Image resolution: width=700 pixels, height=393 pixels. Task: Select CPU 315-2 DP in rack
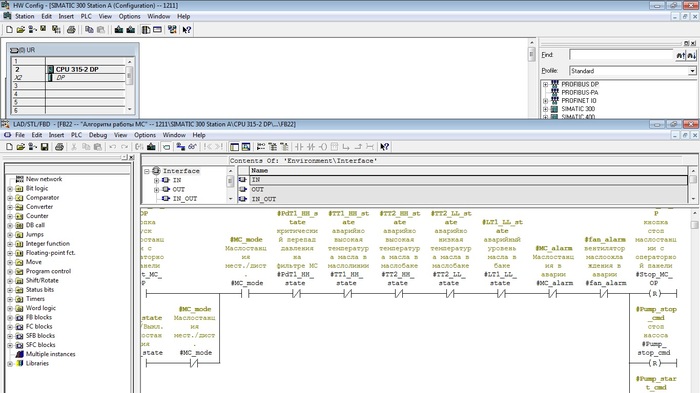[85, 69]
